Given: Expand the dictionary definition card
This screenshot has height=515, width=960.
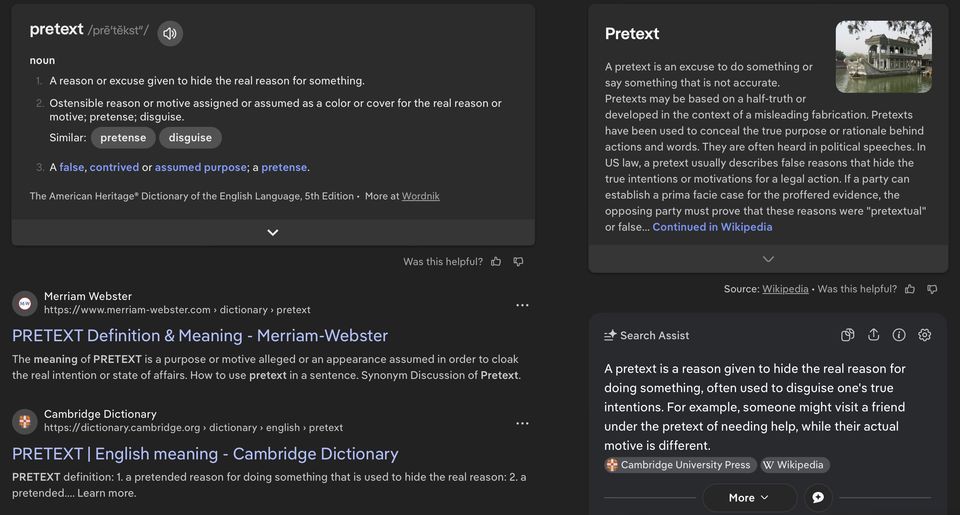Looking at the screenshot, I should [273, 233].
